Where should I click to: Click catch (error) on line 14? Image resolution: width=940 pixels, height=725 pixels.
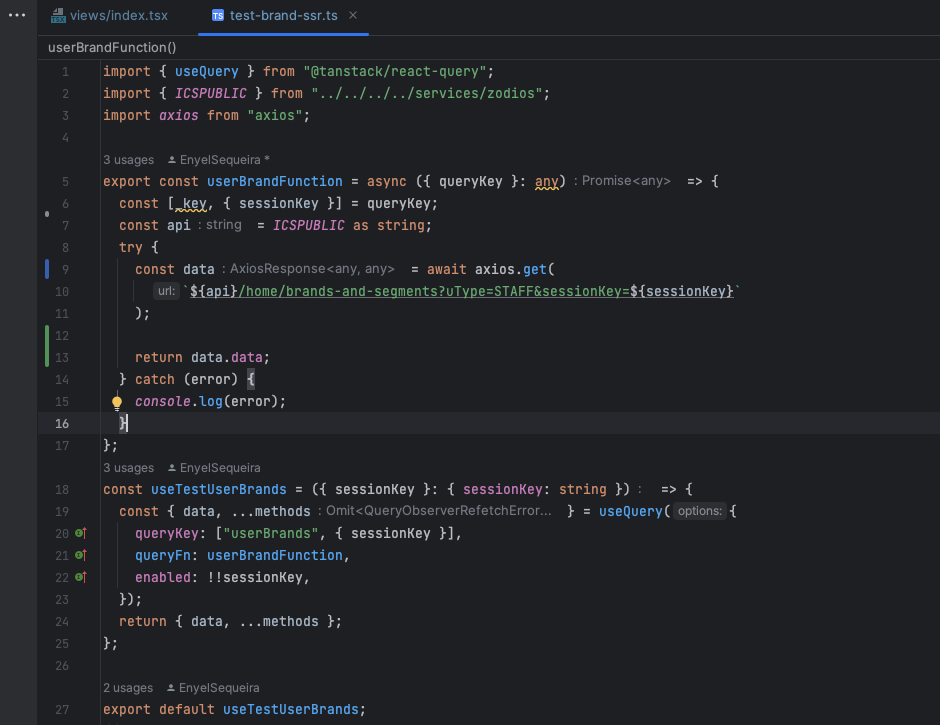[x=186, y=380]
